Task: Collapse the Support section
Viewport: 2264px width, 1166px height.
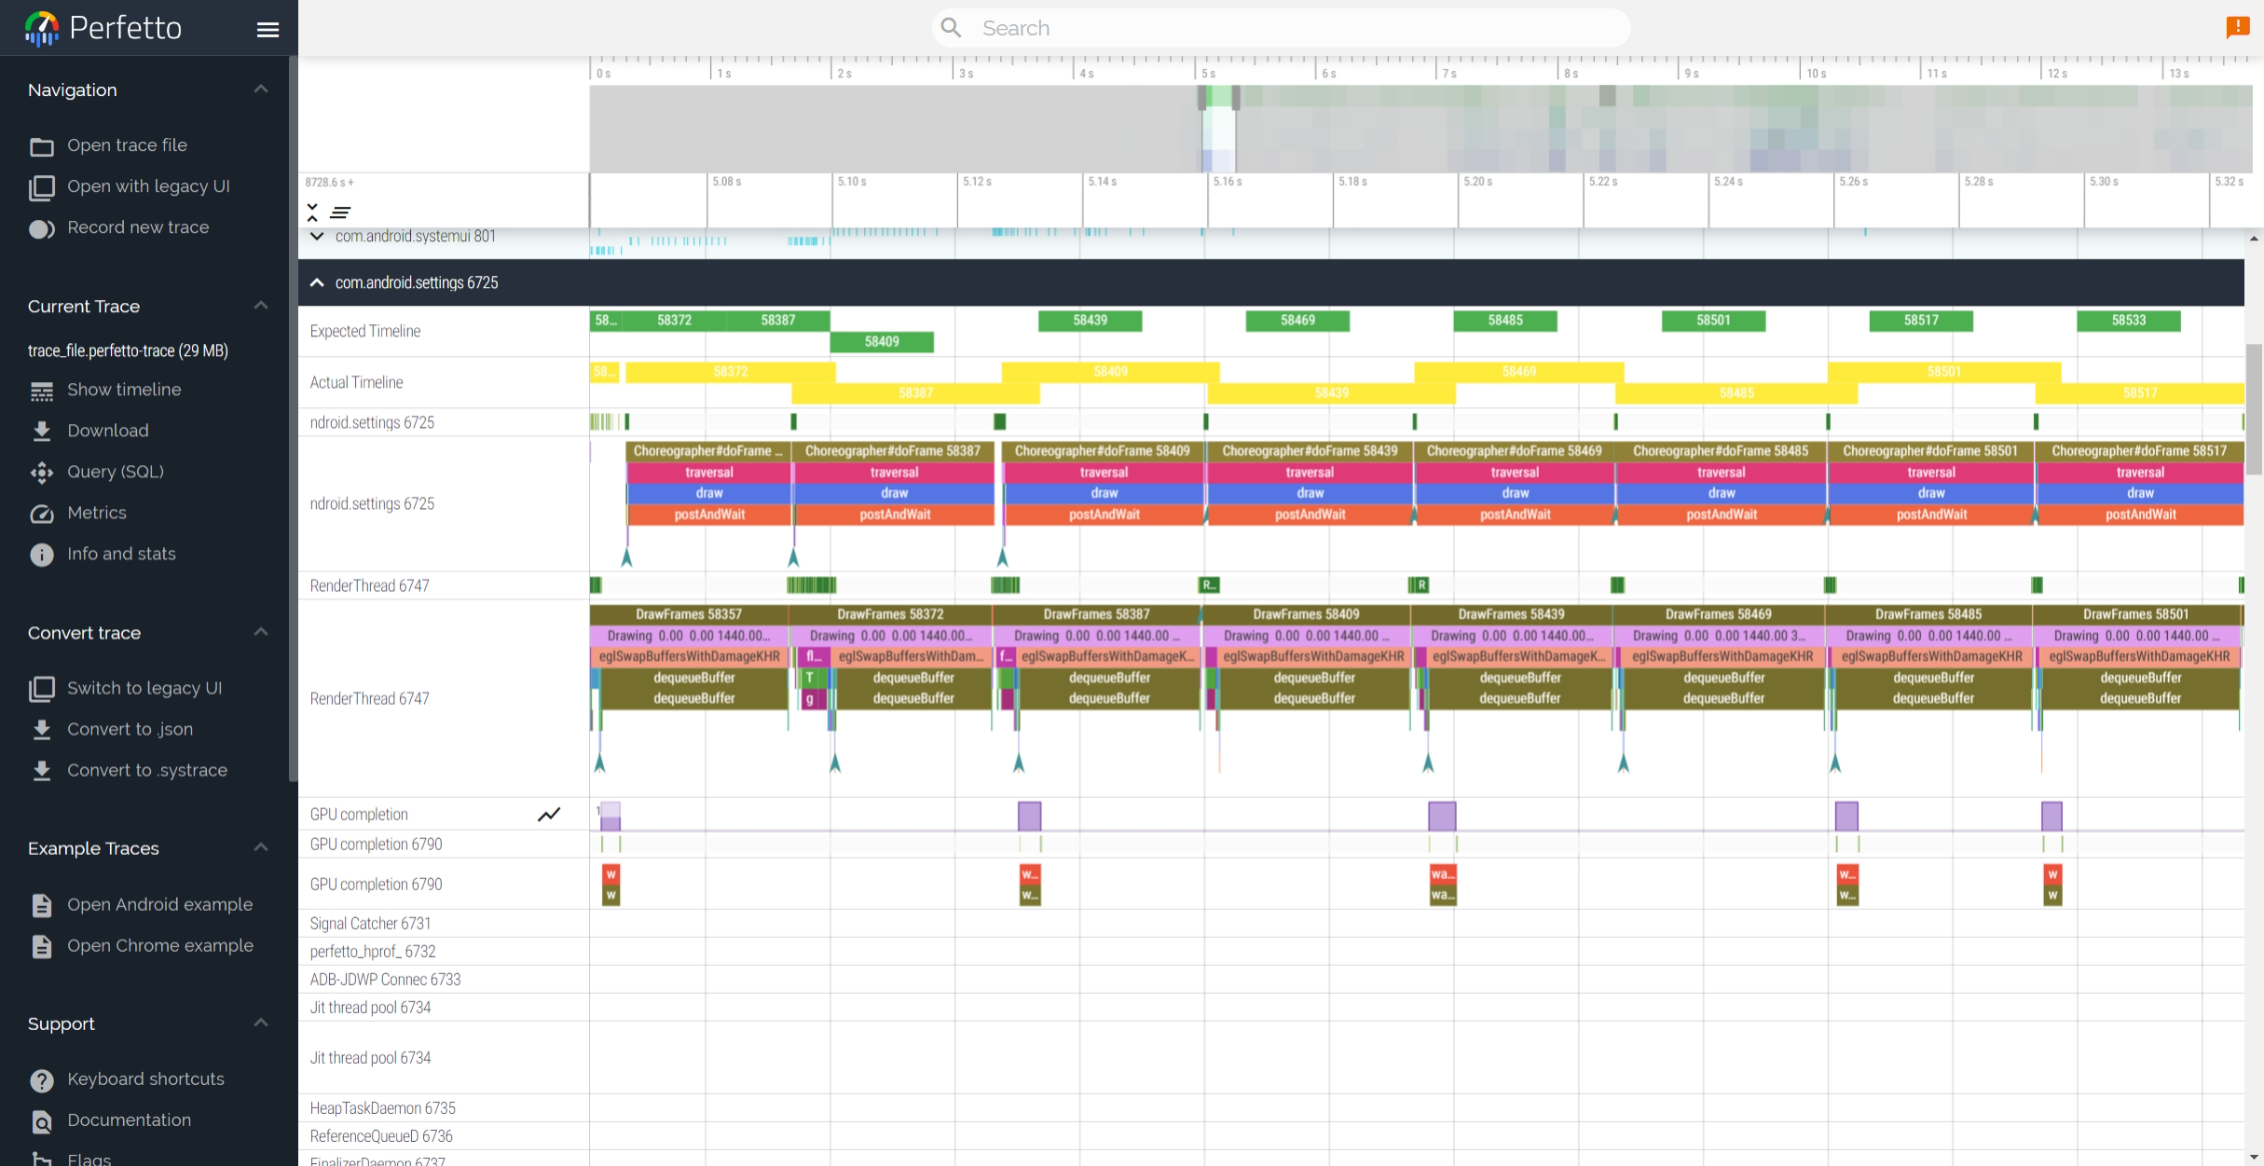Action: coord(261,1023)
